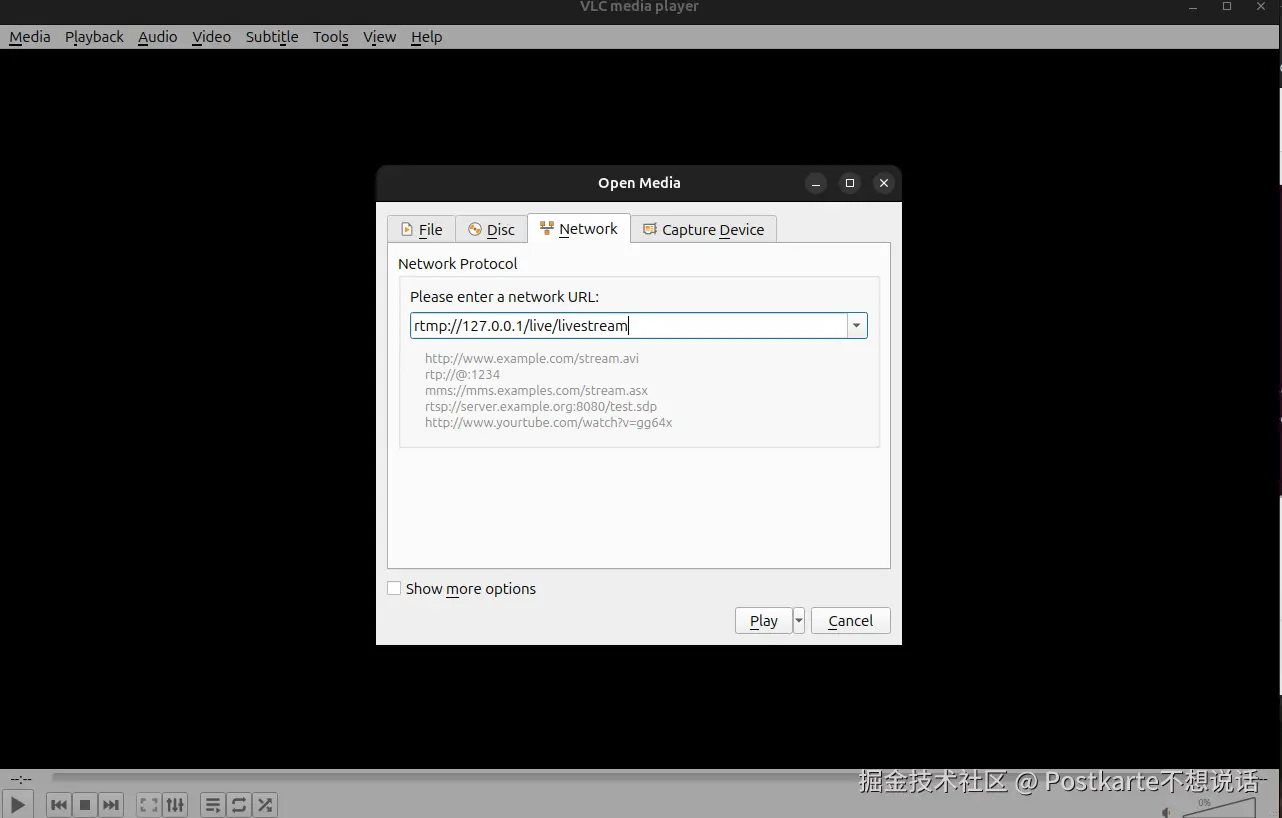Open the Playback menu
The image size is (1282, 818).
click(x=94, y=37)
